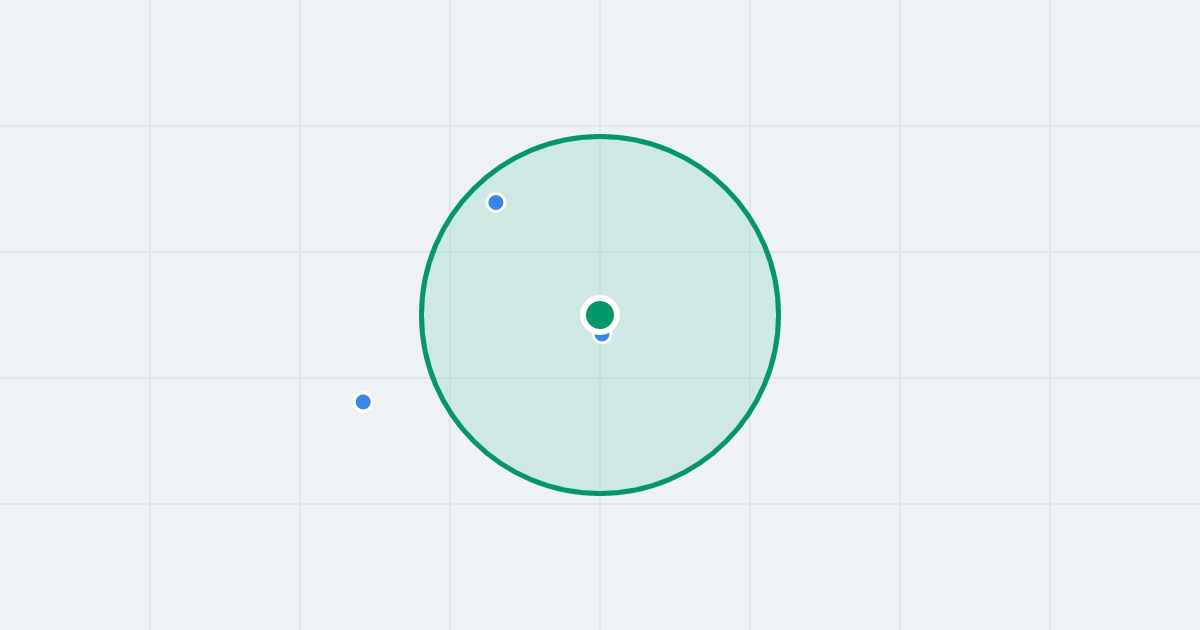Select the blue dot inside the circle's upper-left area
This screenshot has width=1200, height=630.
(496, 202)
